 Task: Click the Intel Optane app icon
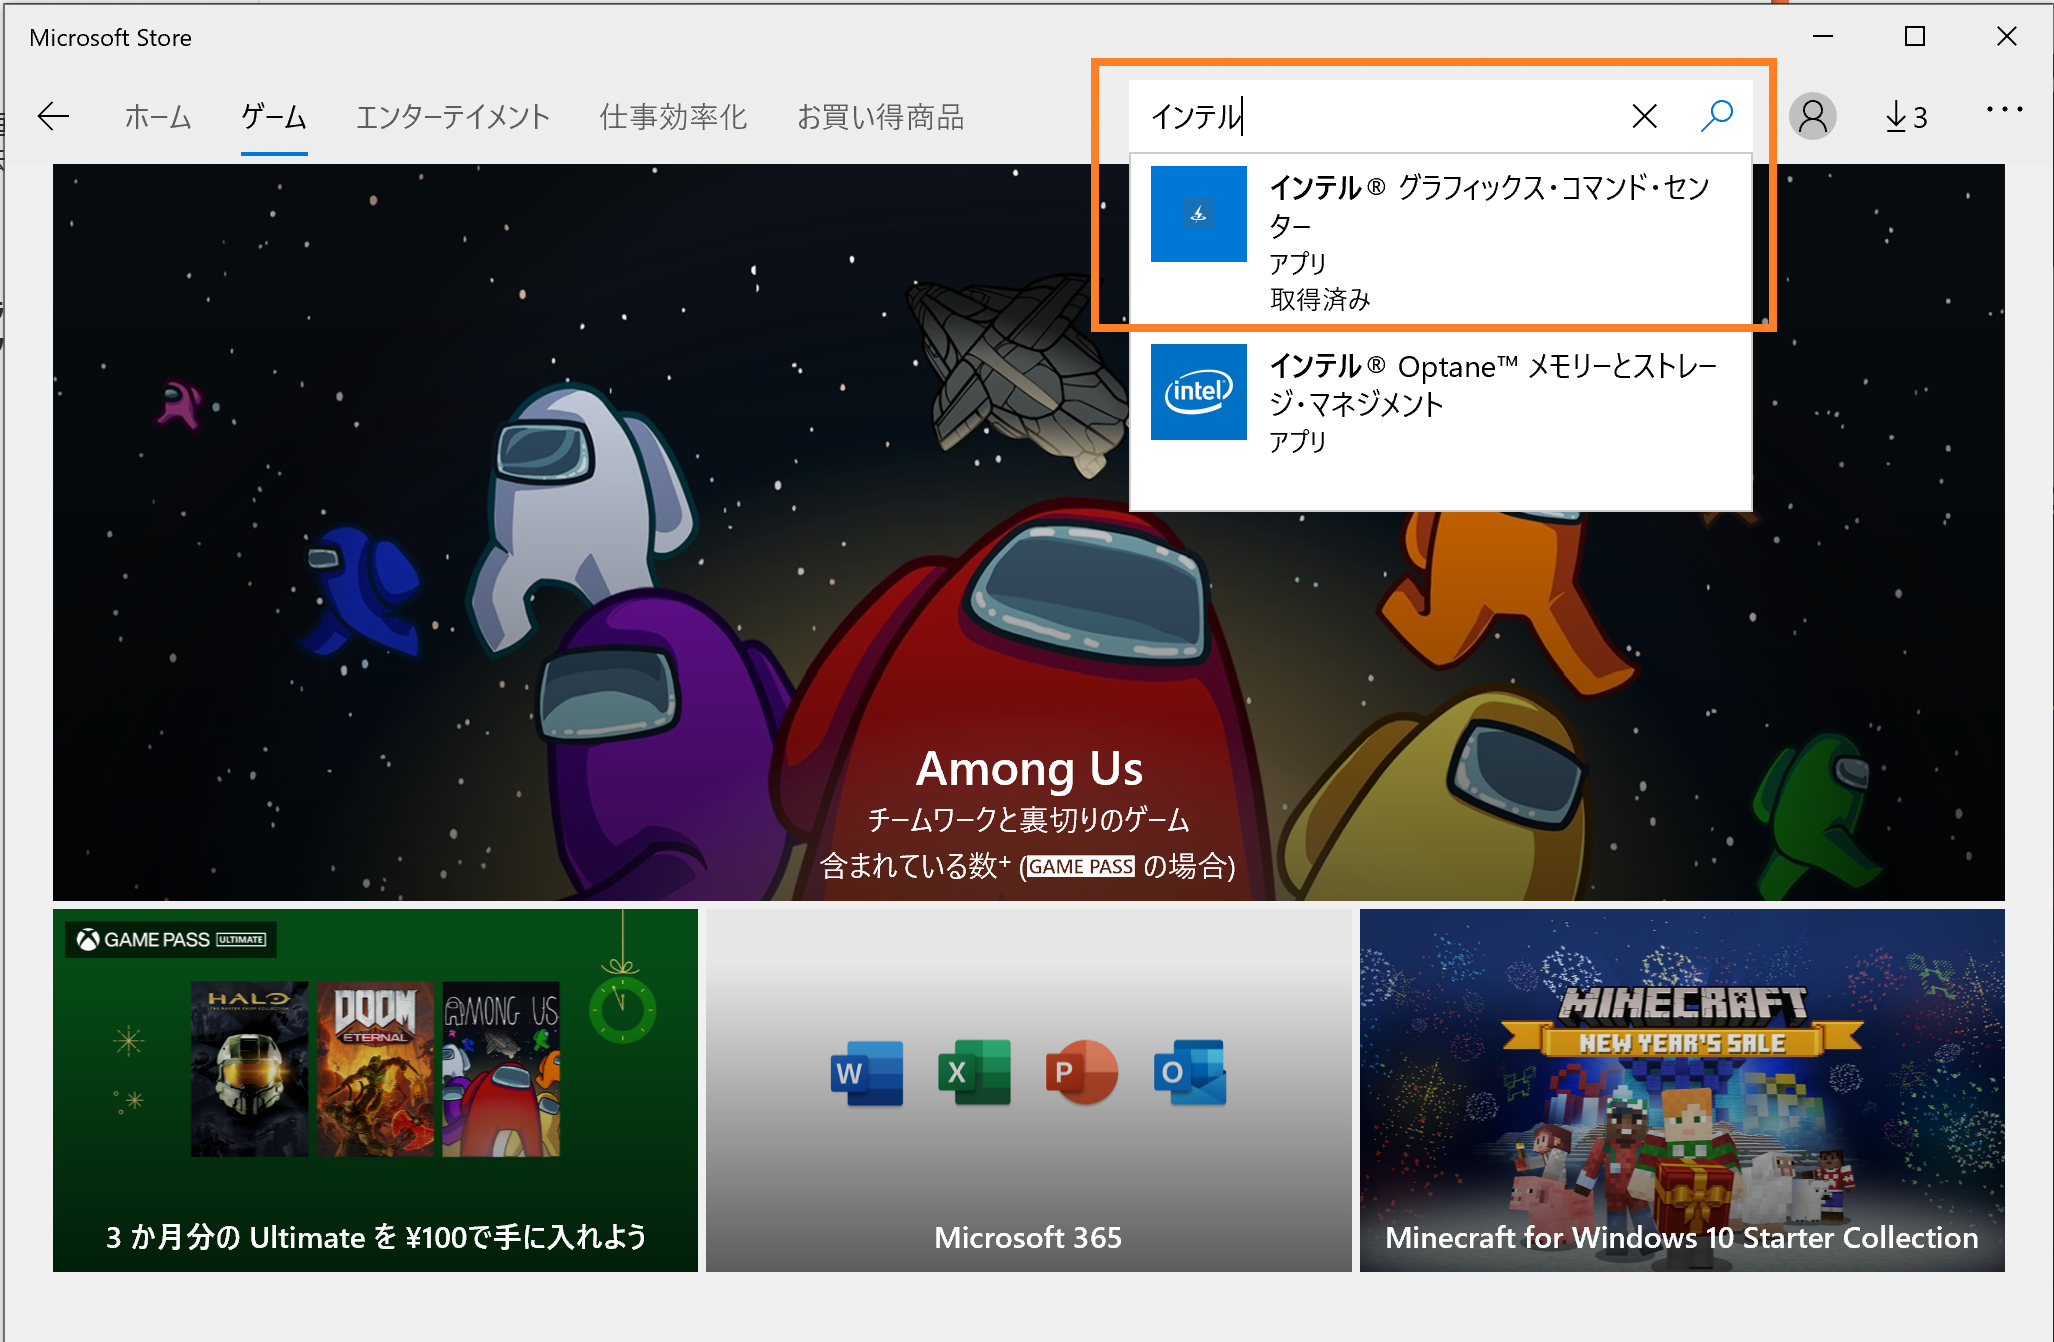coord(1198,392)
